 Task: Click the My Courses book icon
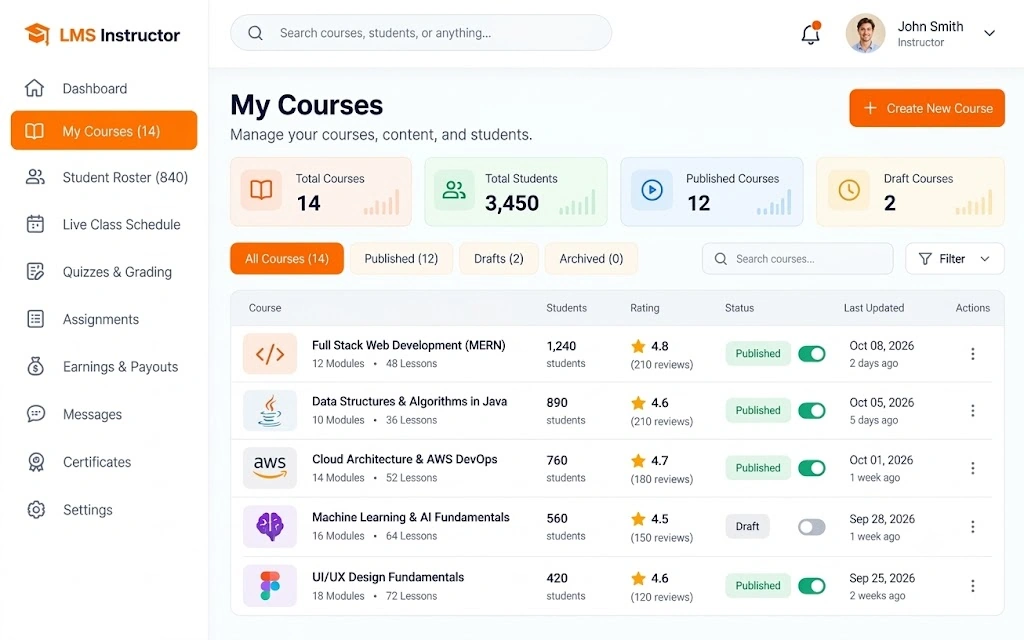(35, 131)
